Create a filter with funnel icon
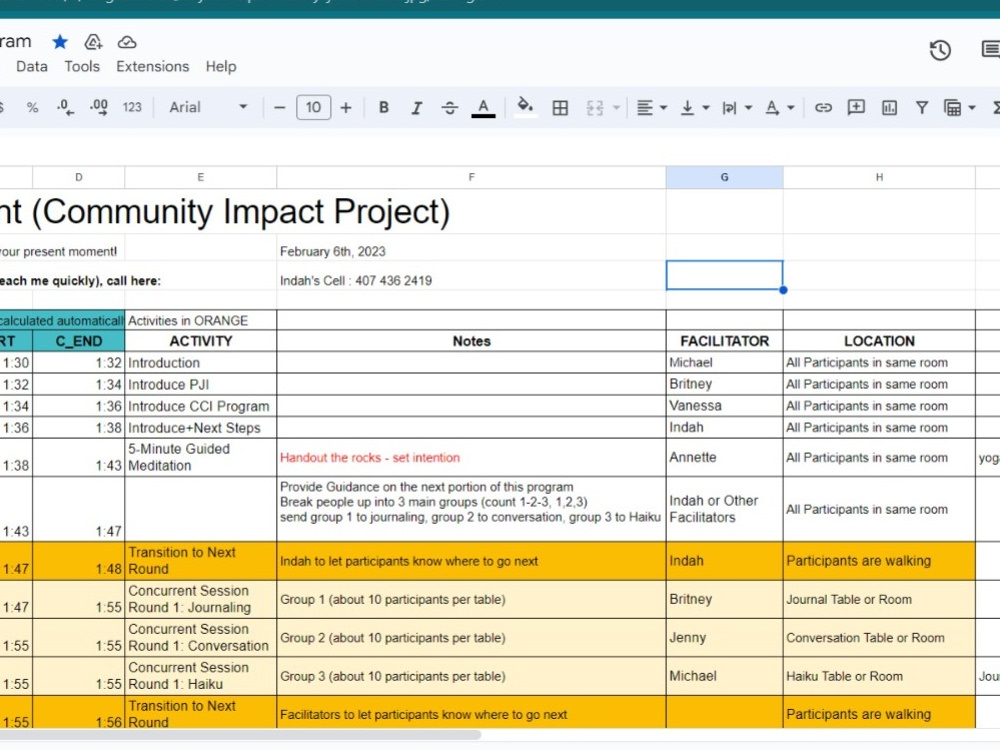Viewport: 1000px width, 750px height. (x=922, y=108)
